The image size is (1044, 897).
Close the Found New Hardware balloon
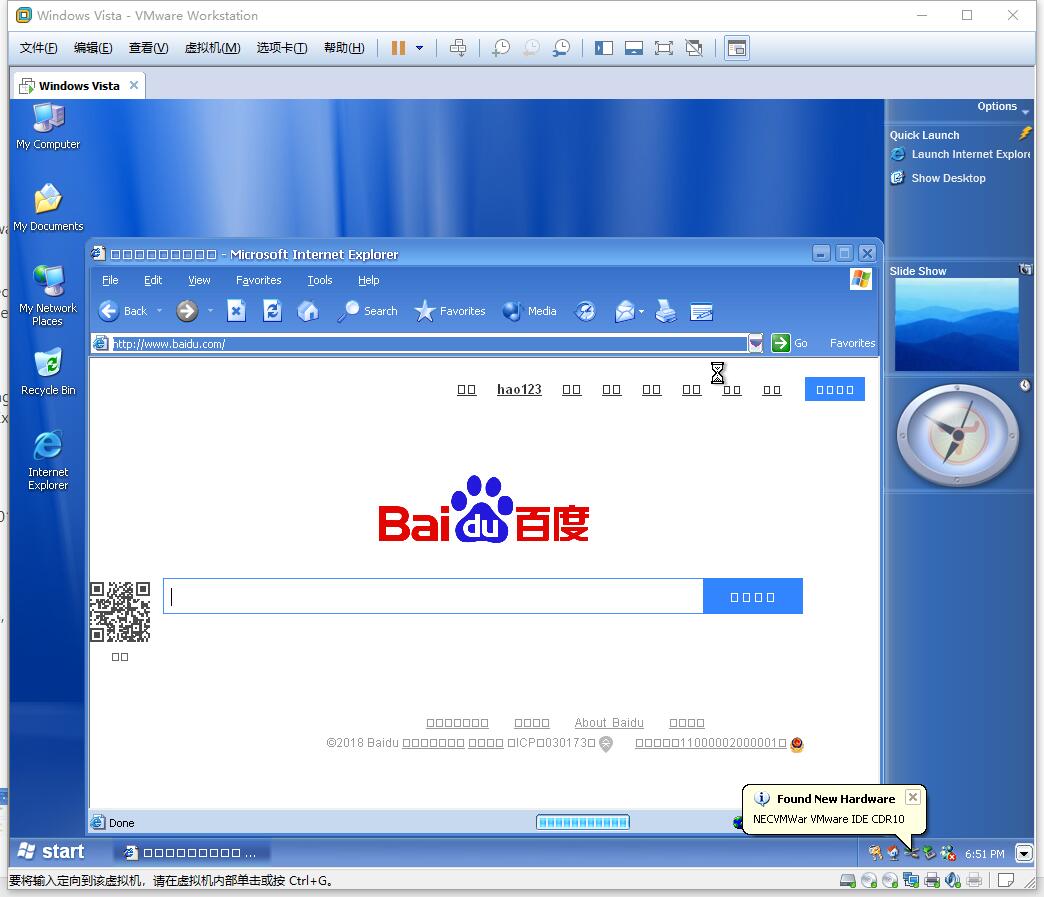point(913,797)
